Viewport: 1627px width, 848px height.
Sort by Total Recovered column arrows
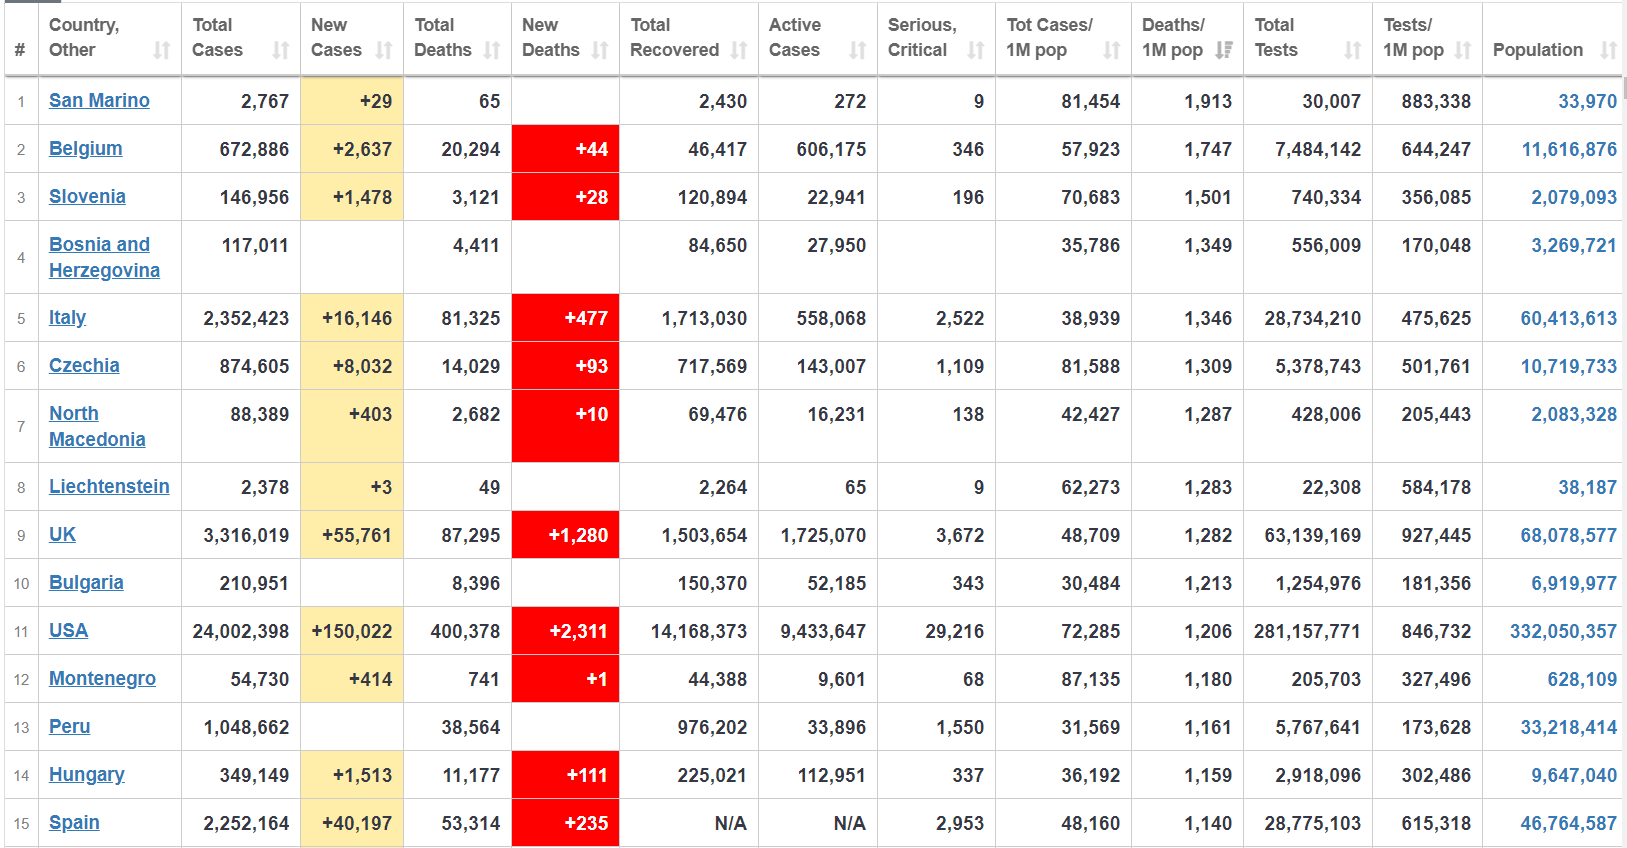pyautogui.click(x=739, y=50)
